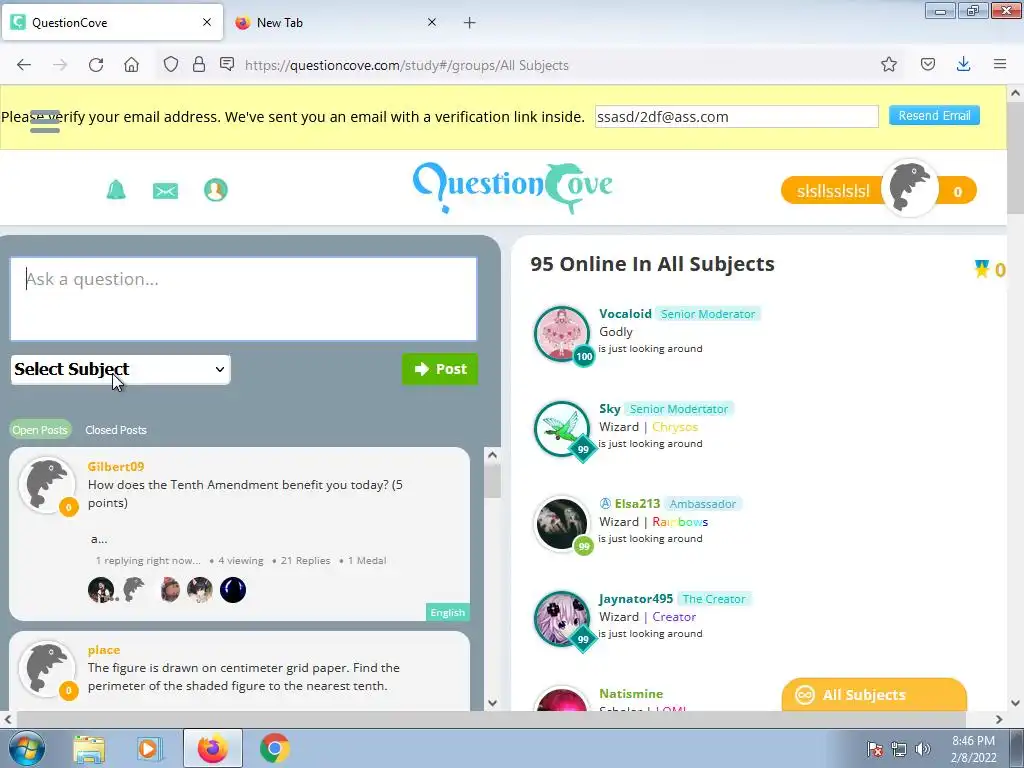
Task: Click the Resend Email button
Action: point(934,116)
